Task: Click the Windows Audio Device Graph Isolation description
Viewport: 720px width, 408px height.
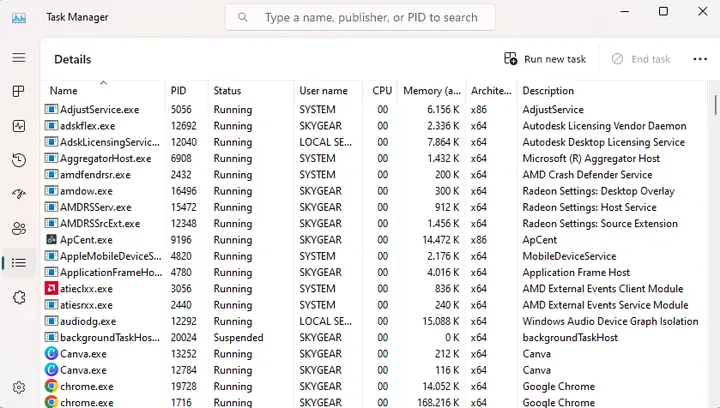Action: point(610,321)
